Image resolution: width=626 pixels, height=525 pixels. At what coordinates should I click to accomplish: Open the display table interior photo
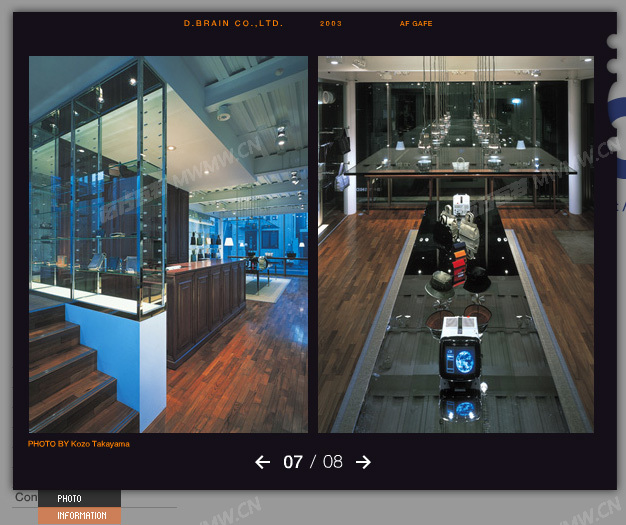point(456,244)
